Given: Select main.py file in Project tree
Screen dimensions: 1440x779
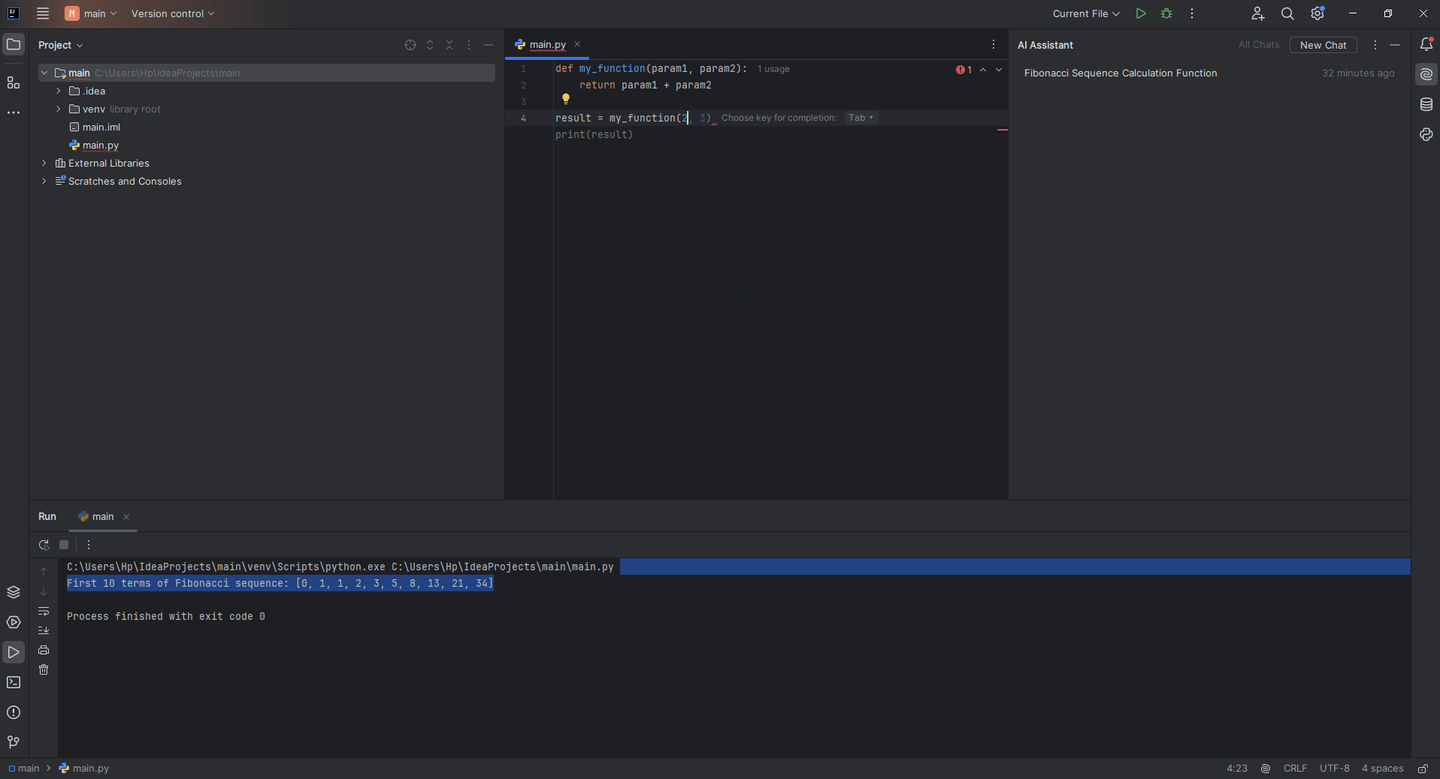Looking at the screenshot, I should pyautogui.click(x=100, y=145).
